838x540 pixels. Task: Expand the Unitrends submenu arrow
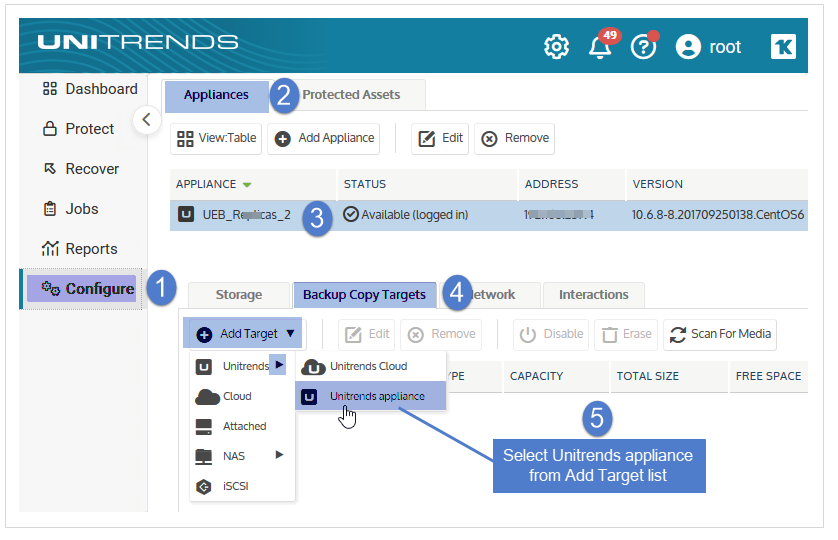pos(278,365)
